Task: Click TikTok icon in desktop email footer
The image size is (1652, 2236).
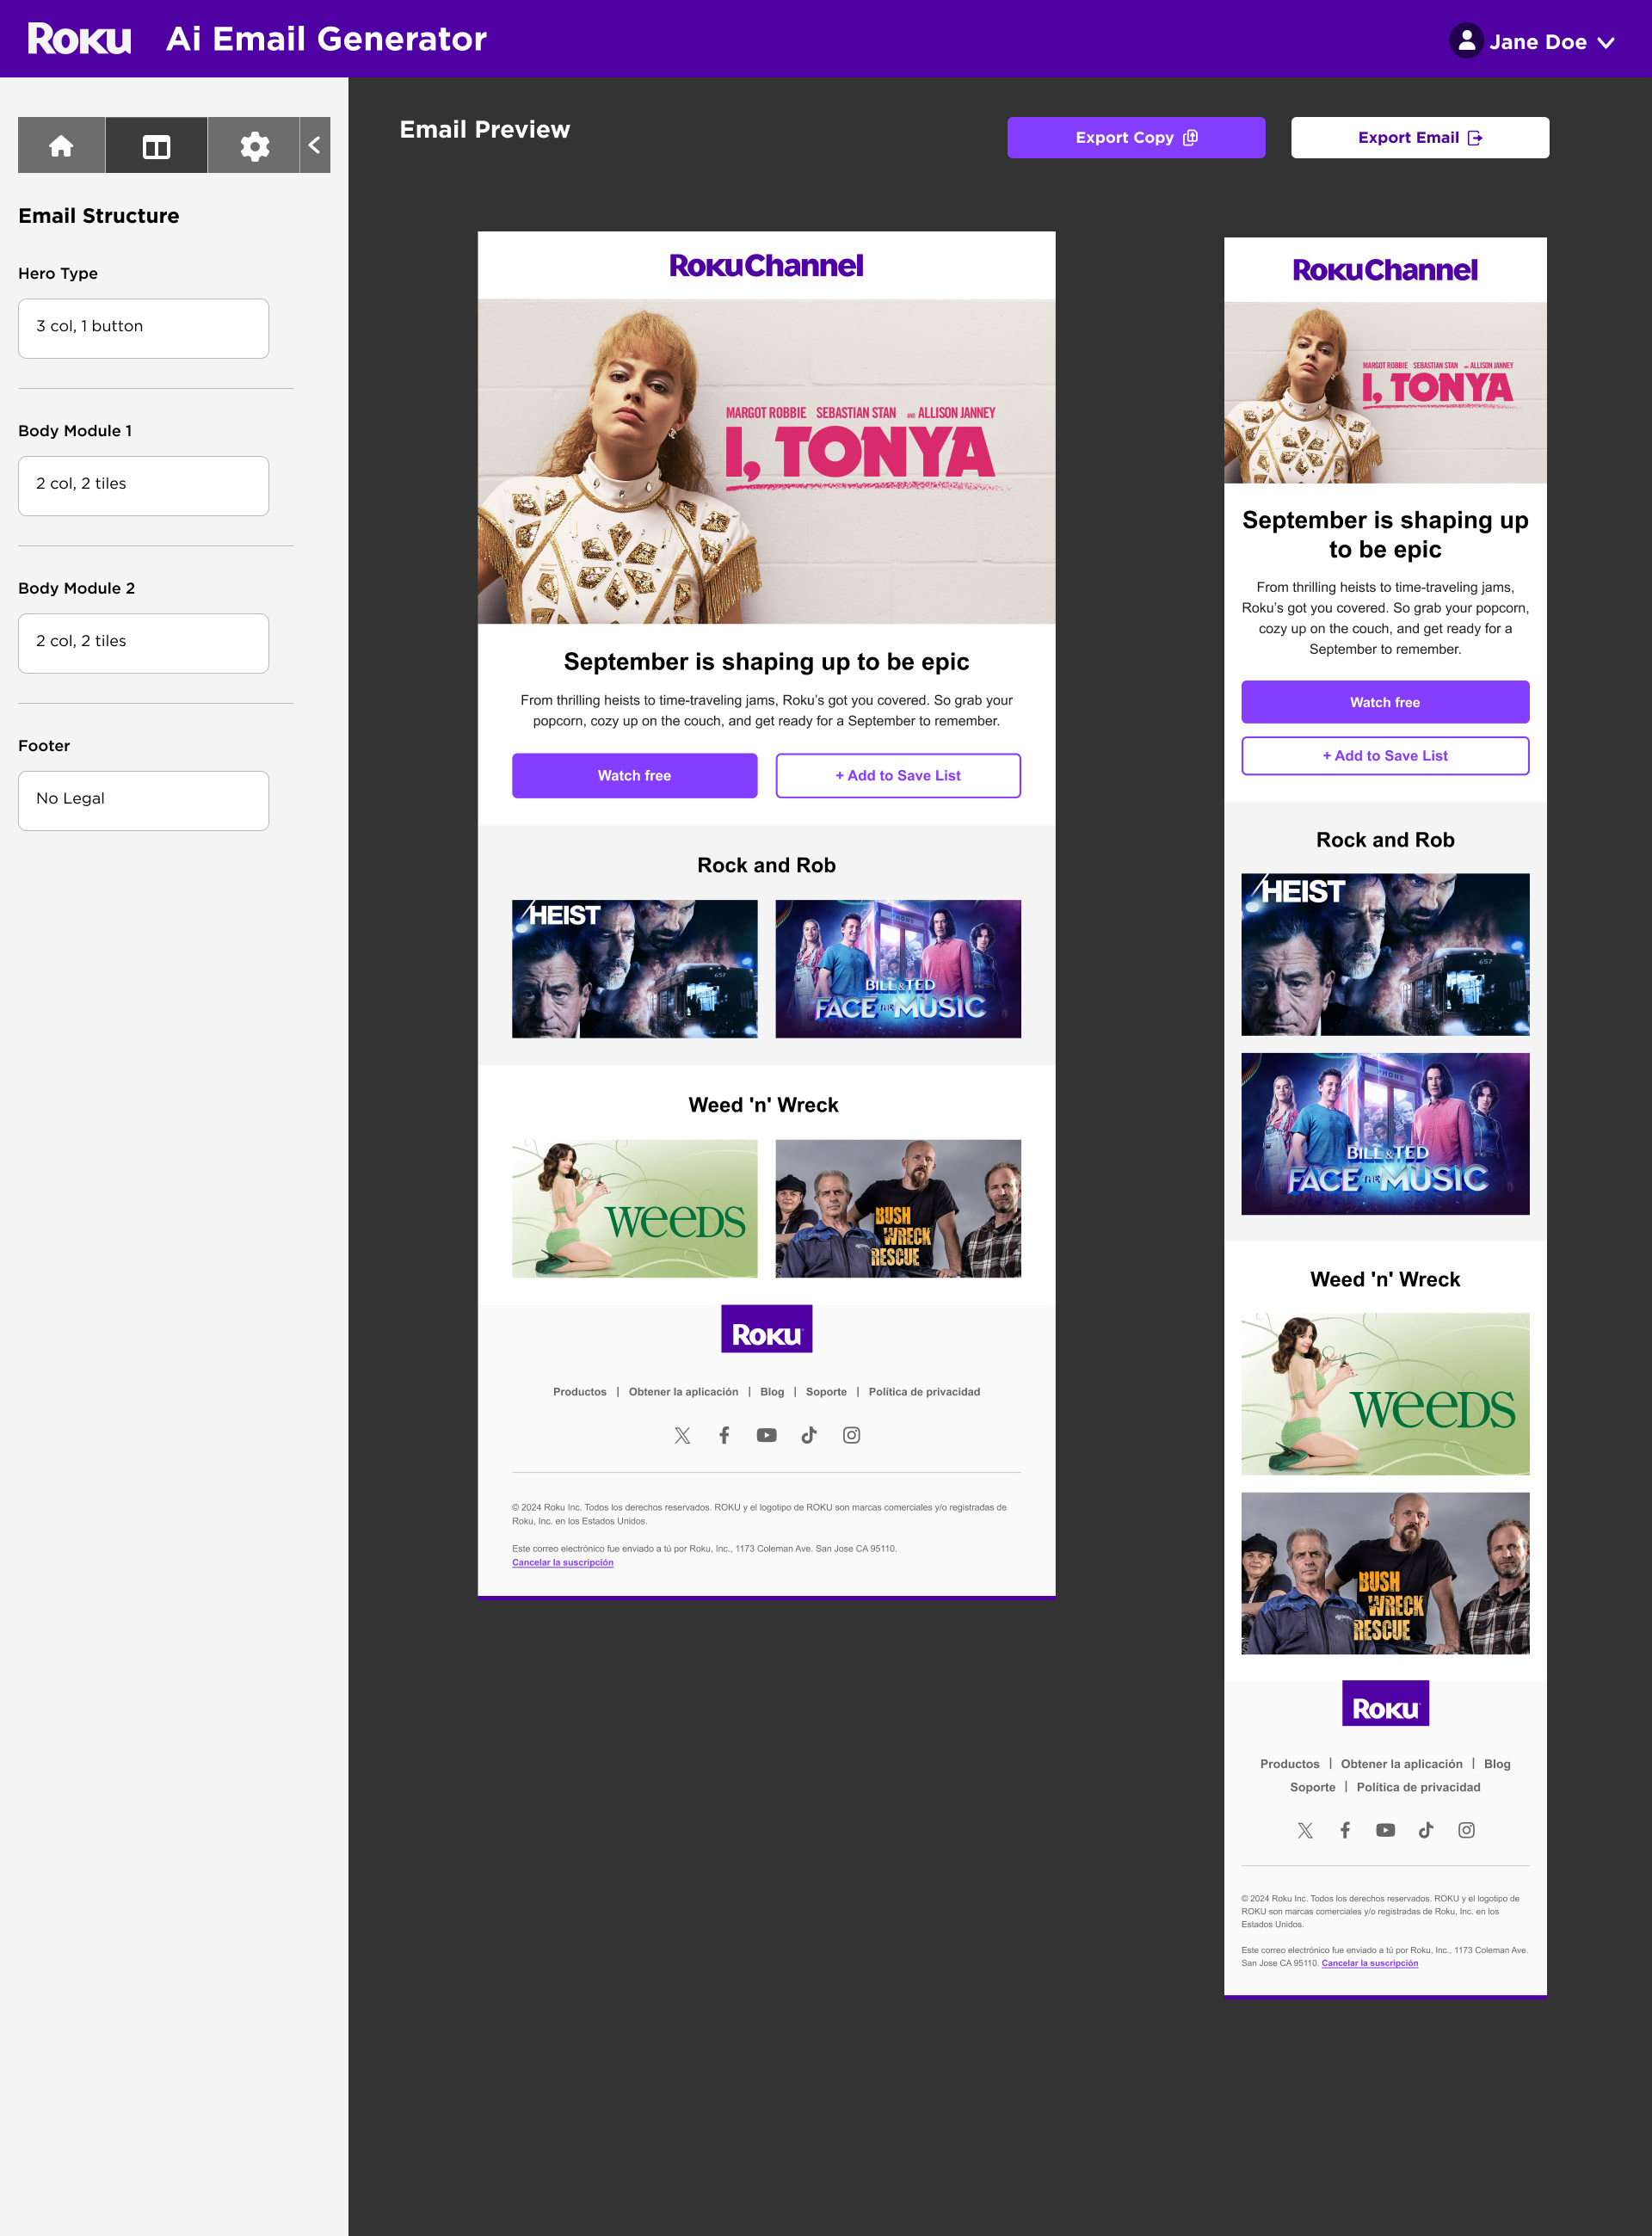Action: (809, 1435)
